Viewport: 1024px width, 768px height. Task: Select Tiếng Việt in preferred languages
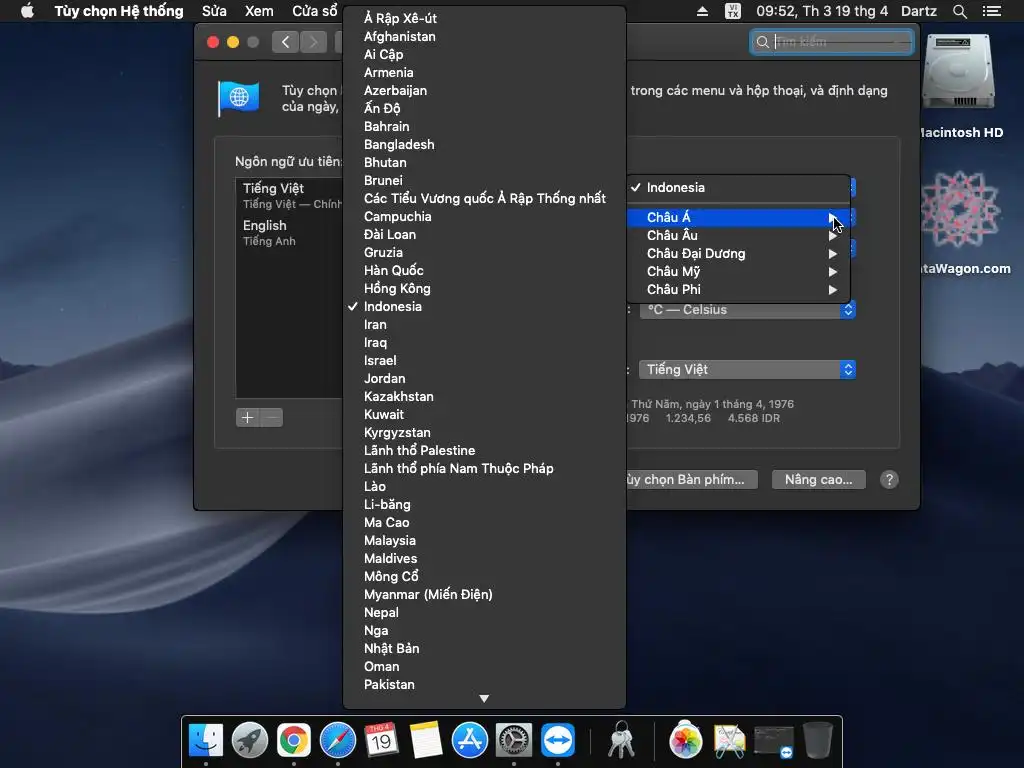pyautogui.click(x=289, y=195)
